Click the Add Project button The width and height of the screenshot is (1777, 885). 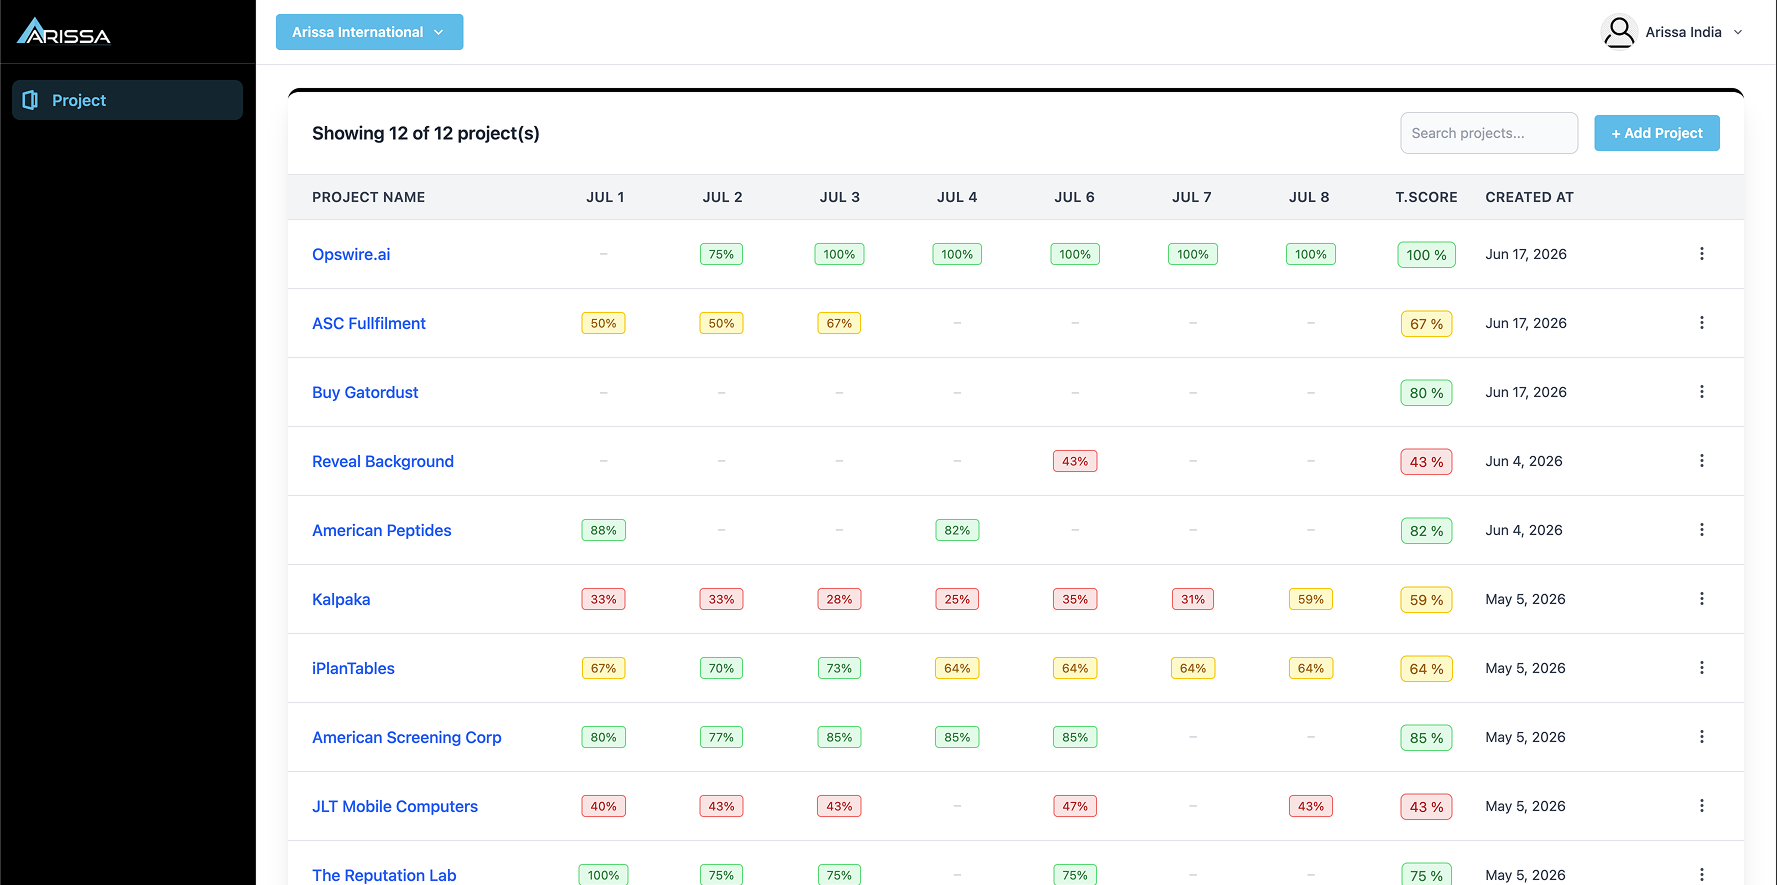click(x=1657, y=133)
